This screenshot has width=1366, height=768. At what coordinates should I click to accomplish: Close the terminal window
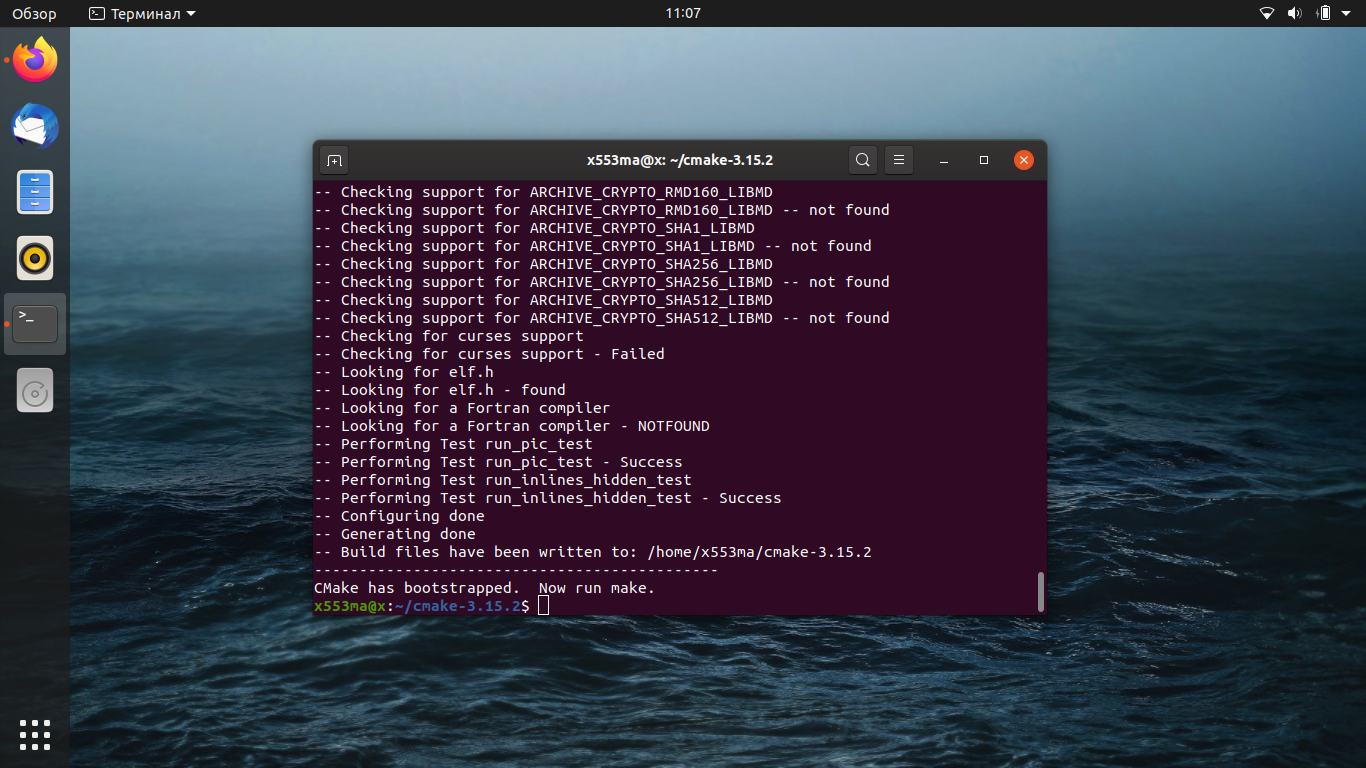pyautogui.click(x=1023, y=160)
